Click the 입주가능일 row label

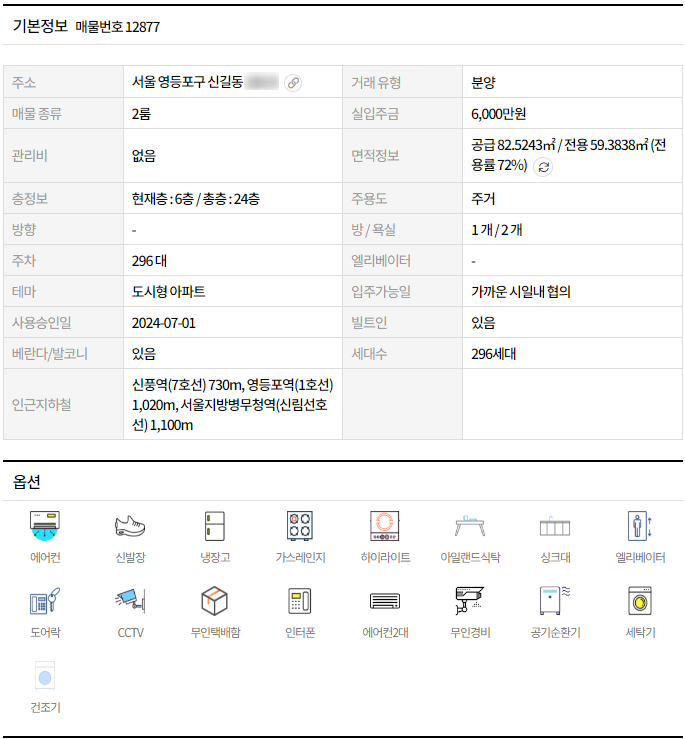(x=381, y=292)
